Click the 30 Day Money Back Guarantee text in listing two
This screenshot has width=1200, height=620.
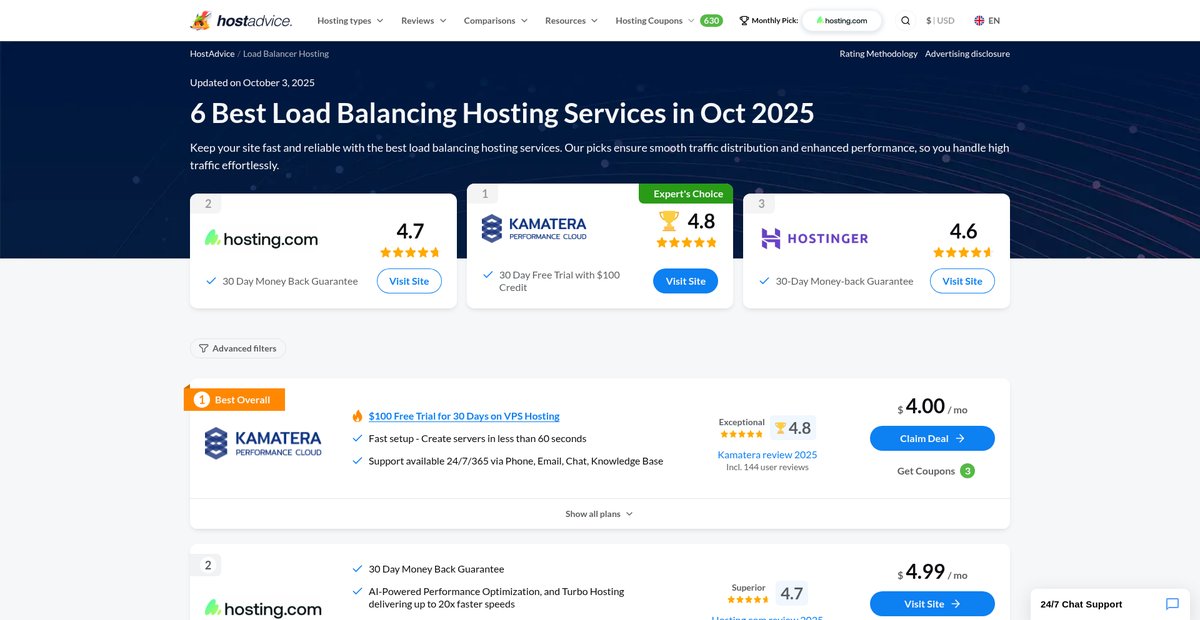pos(436,569)
